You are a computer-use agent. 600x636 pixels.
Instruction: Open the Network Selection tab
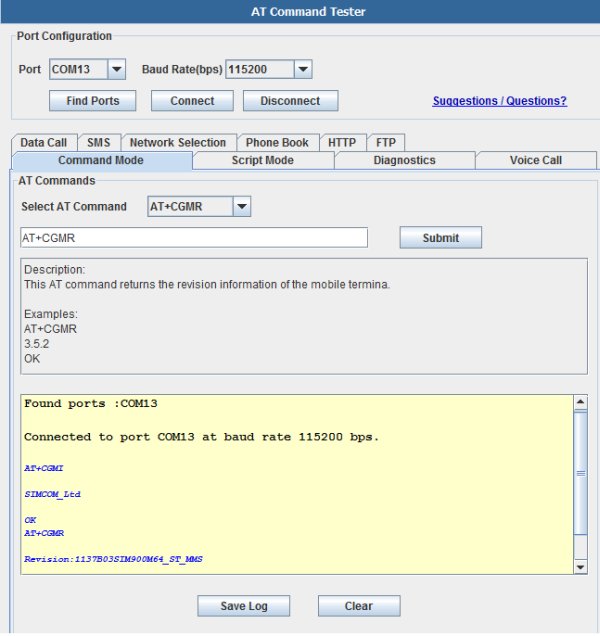pos(178,142)
